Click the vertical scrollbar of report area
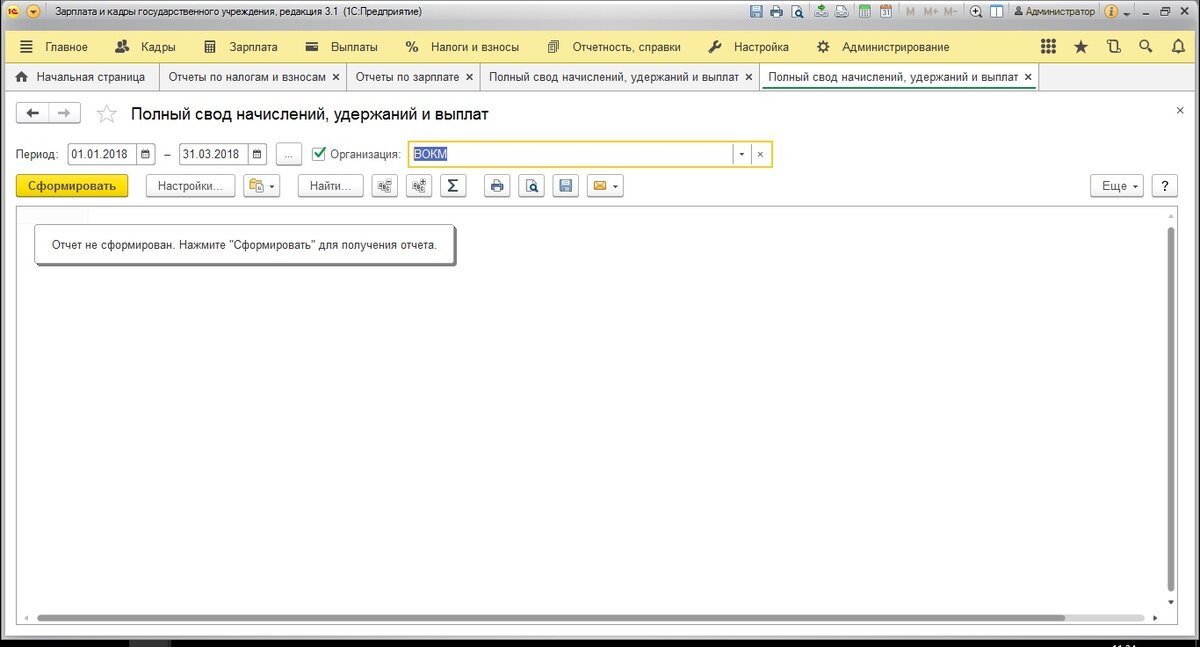The height and width of the screenshot is (647, 1200). (x=1171, y=407)
